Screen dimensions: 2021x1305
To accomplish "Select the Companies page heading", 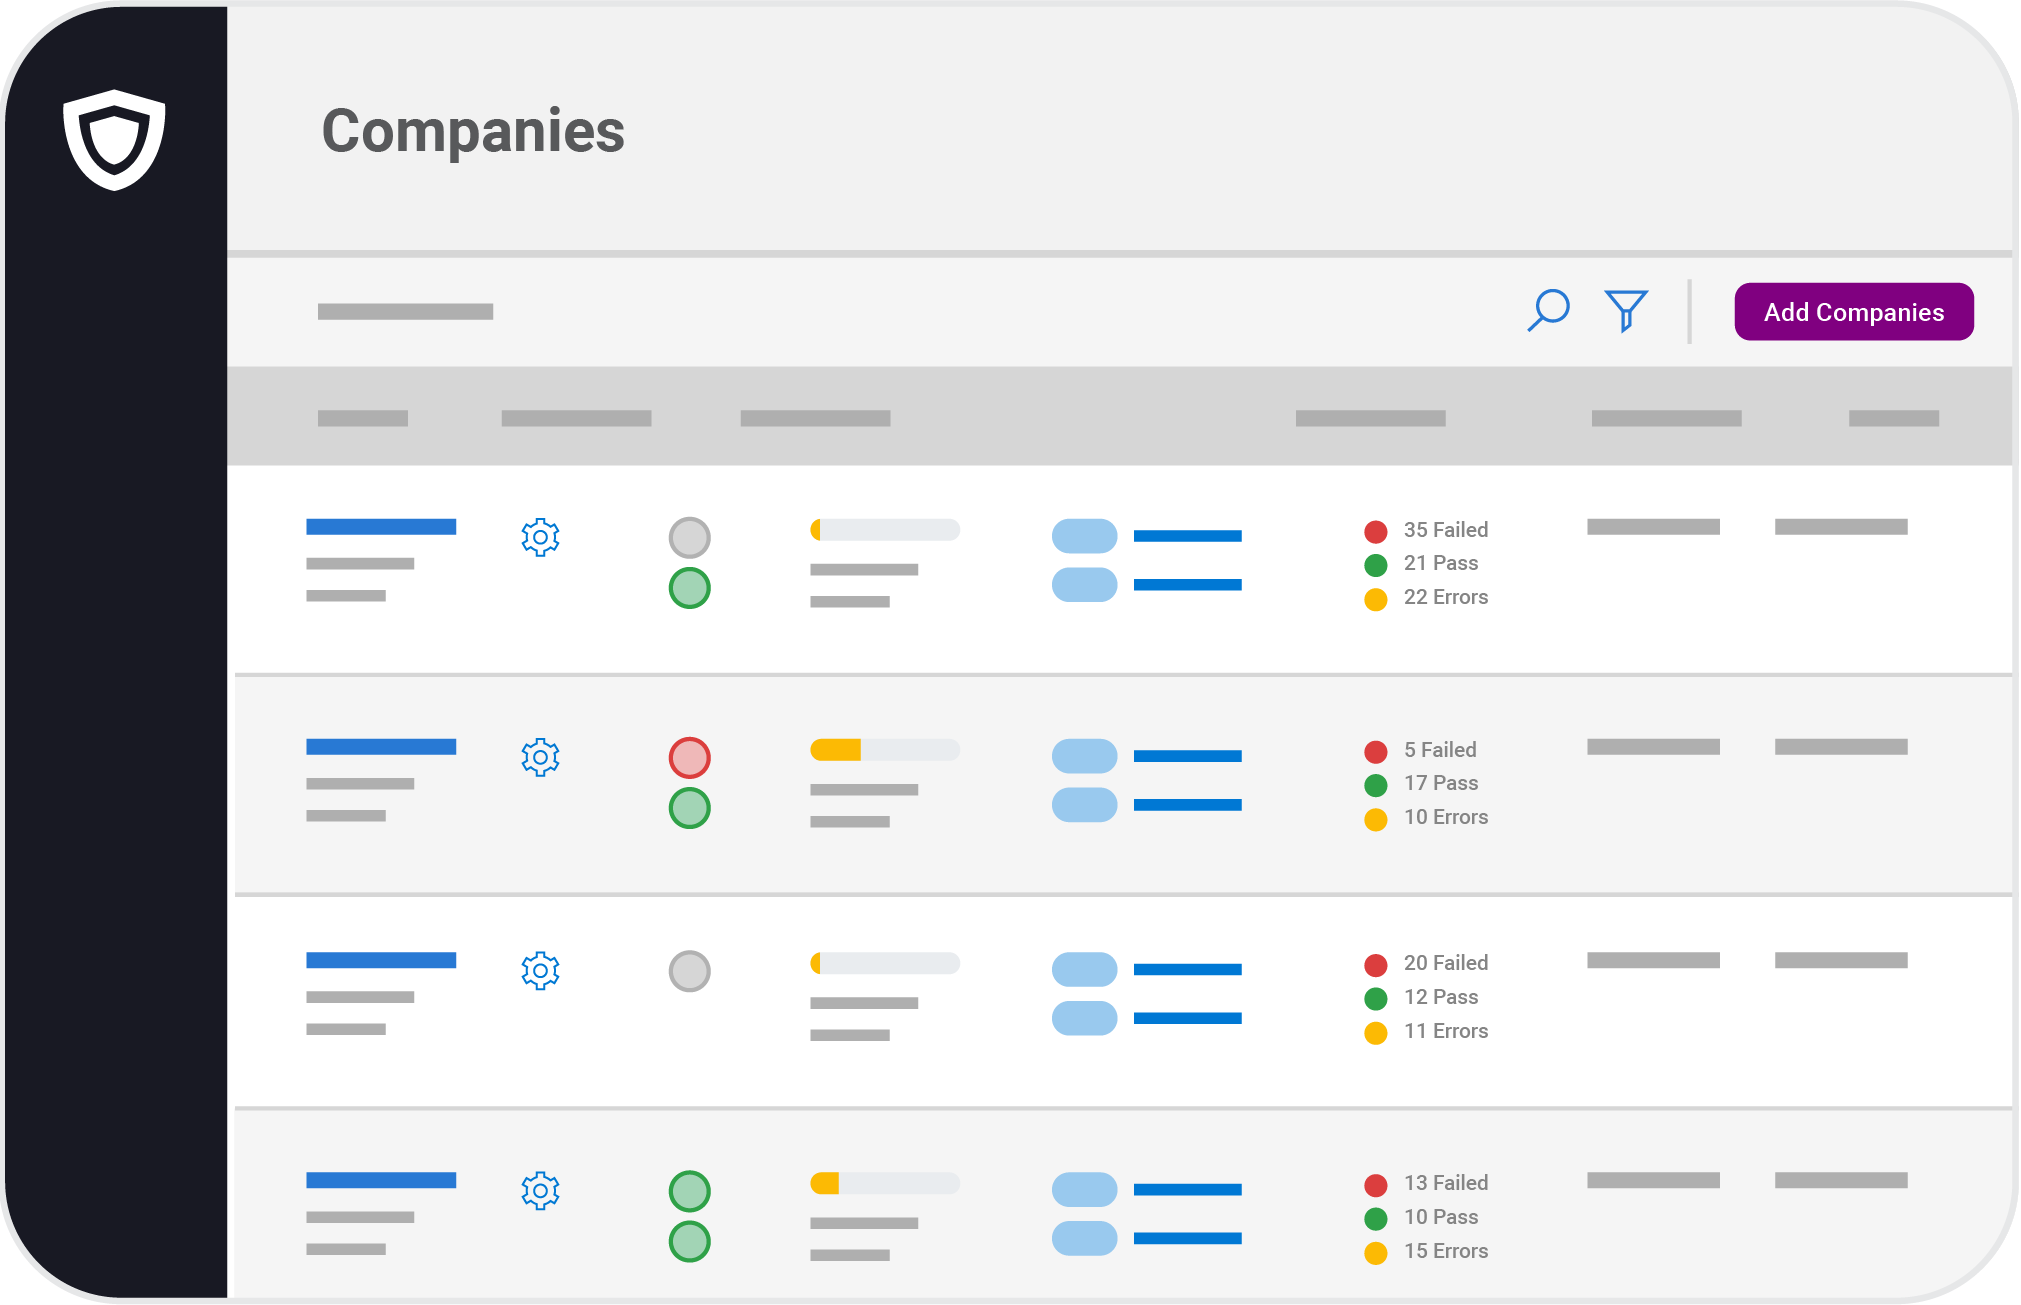I will pyautogui.click(x=474, y=129).
